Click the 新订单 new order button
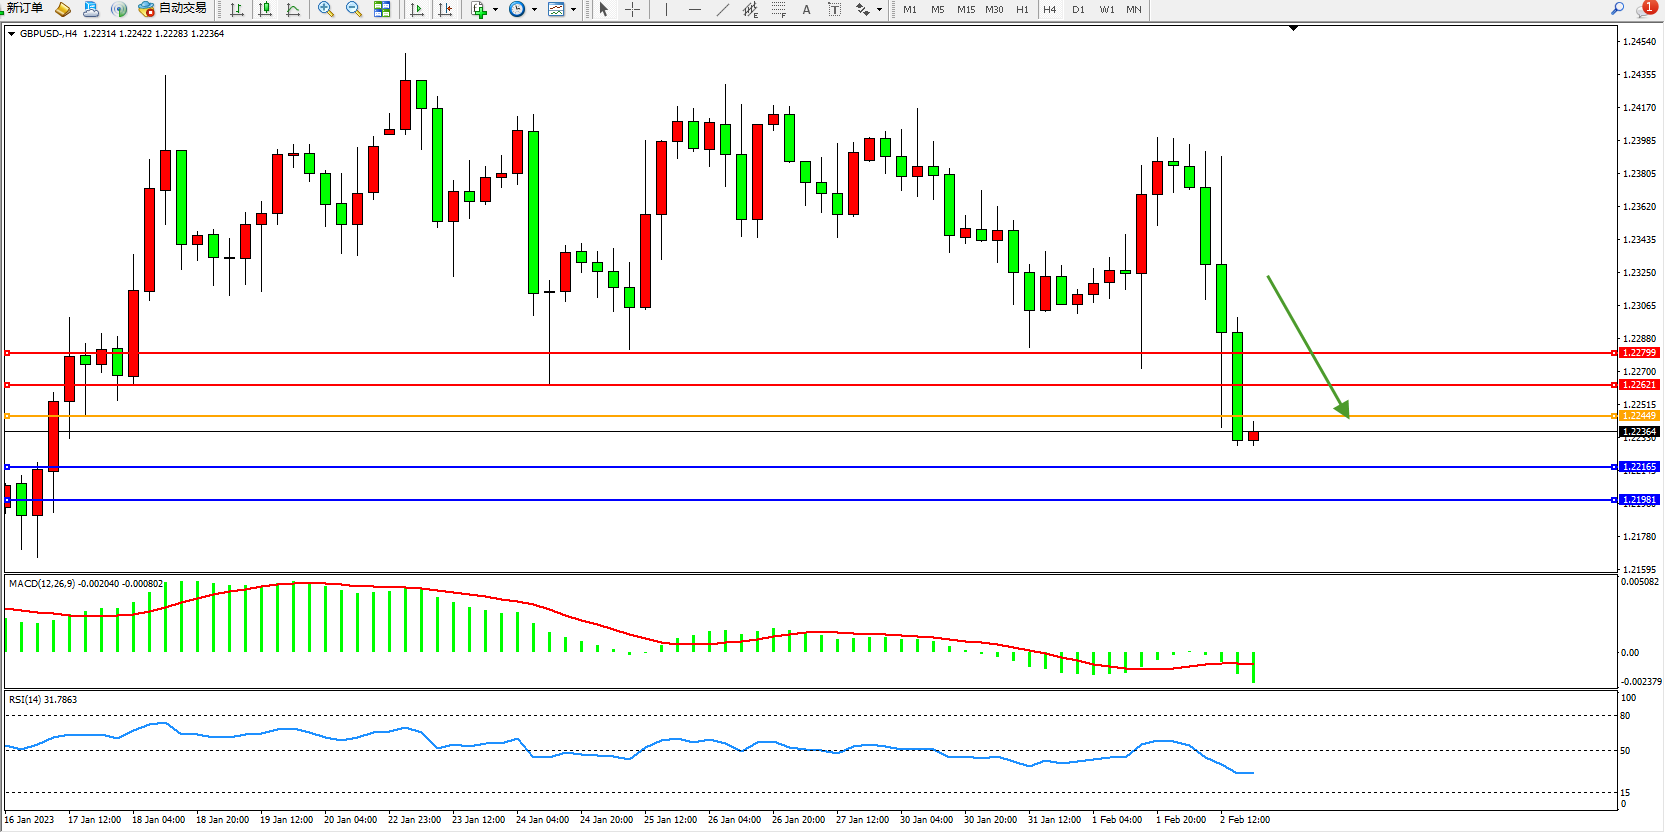 [24, 9]
